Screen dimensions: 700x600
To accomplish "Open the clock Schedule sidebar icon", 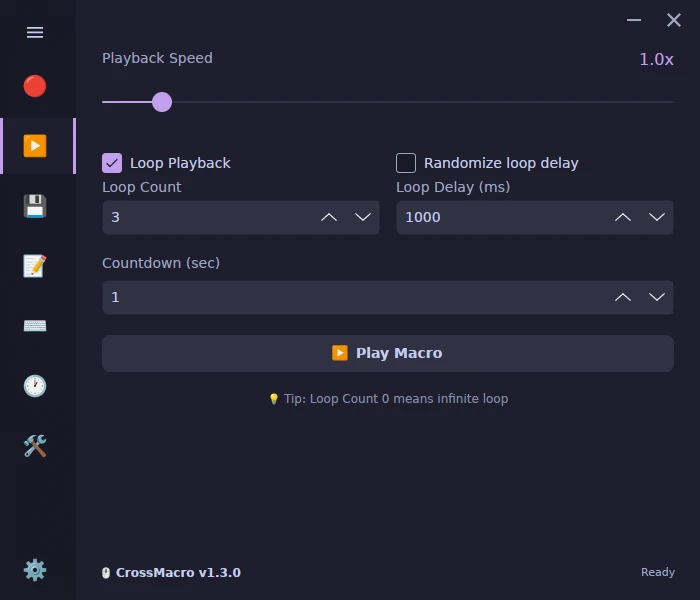I will click(35, 386).
